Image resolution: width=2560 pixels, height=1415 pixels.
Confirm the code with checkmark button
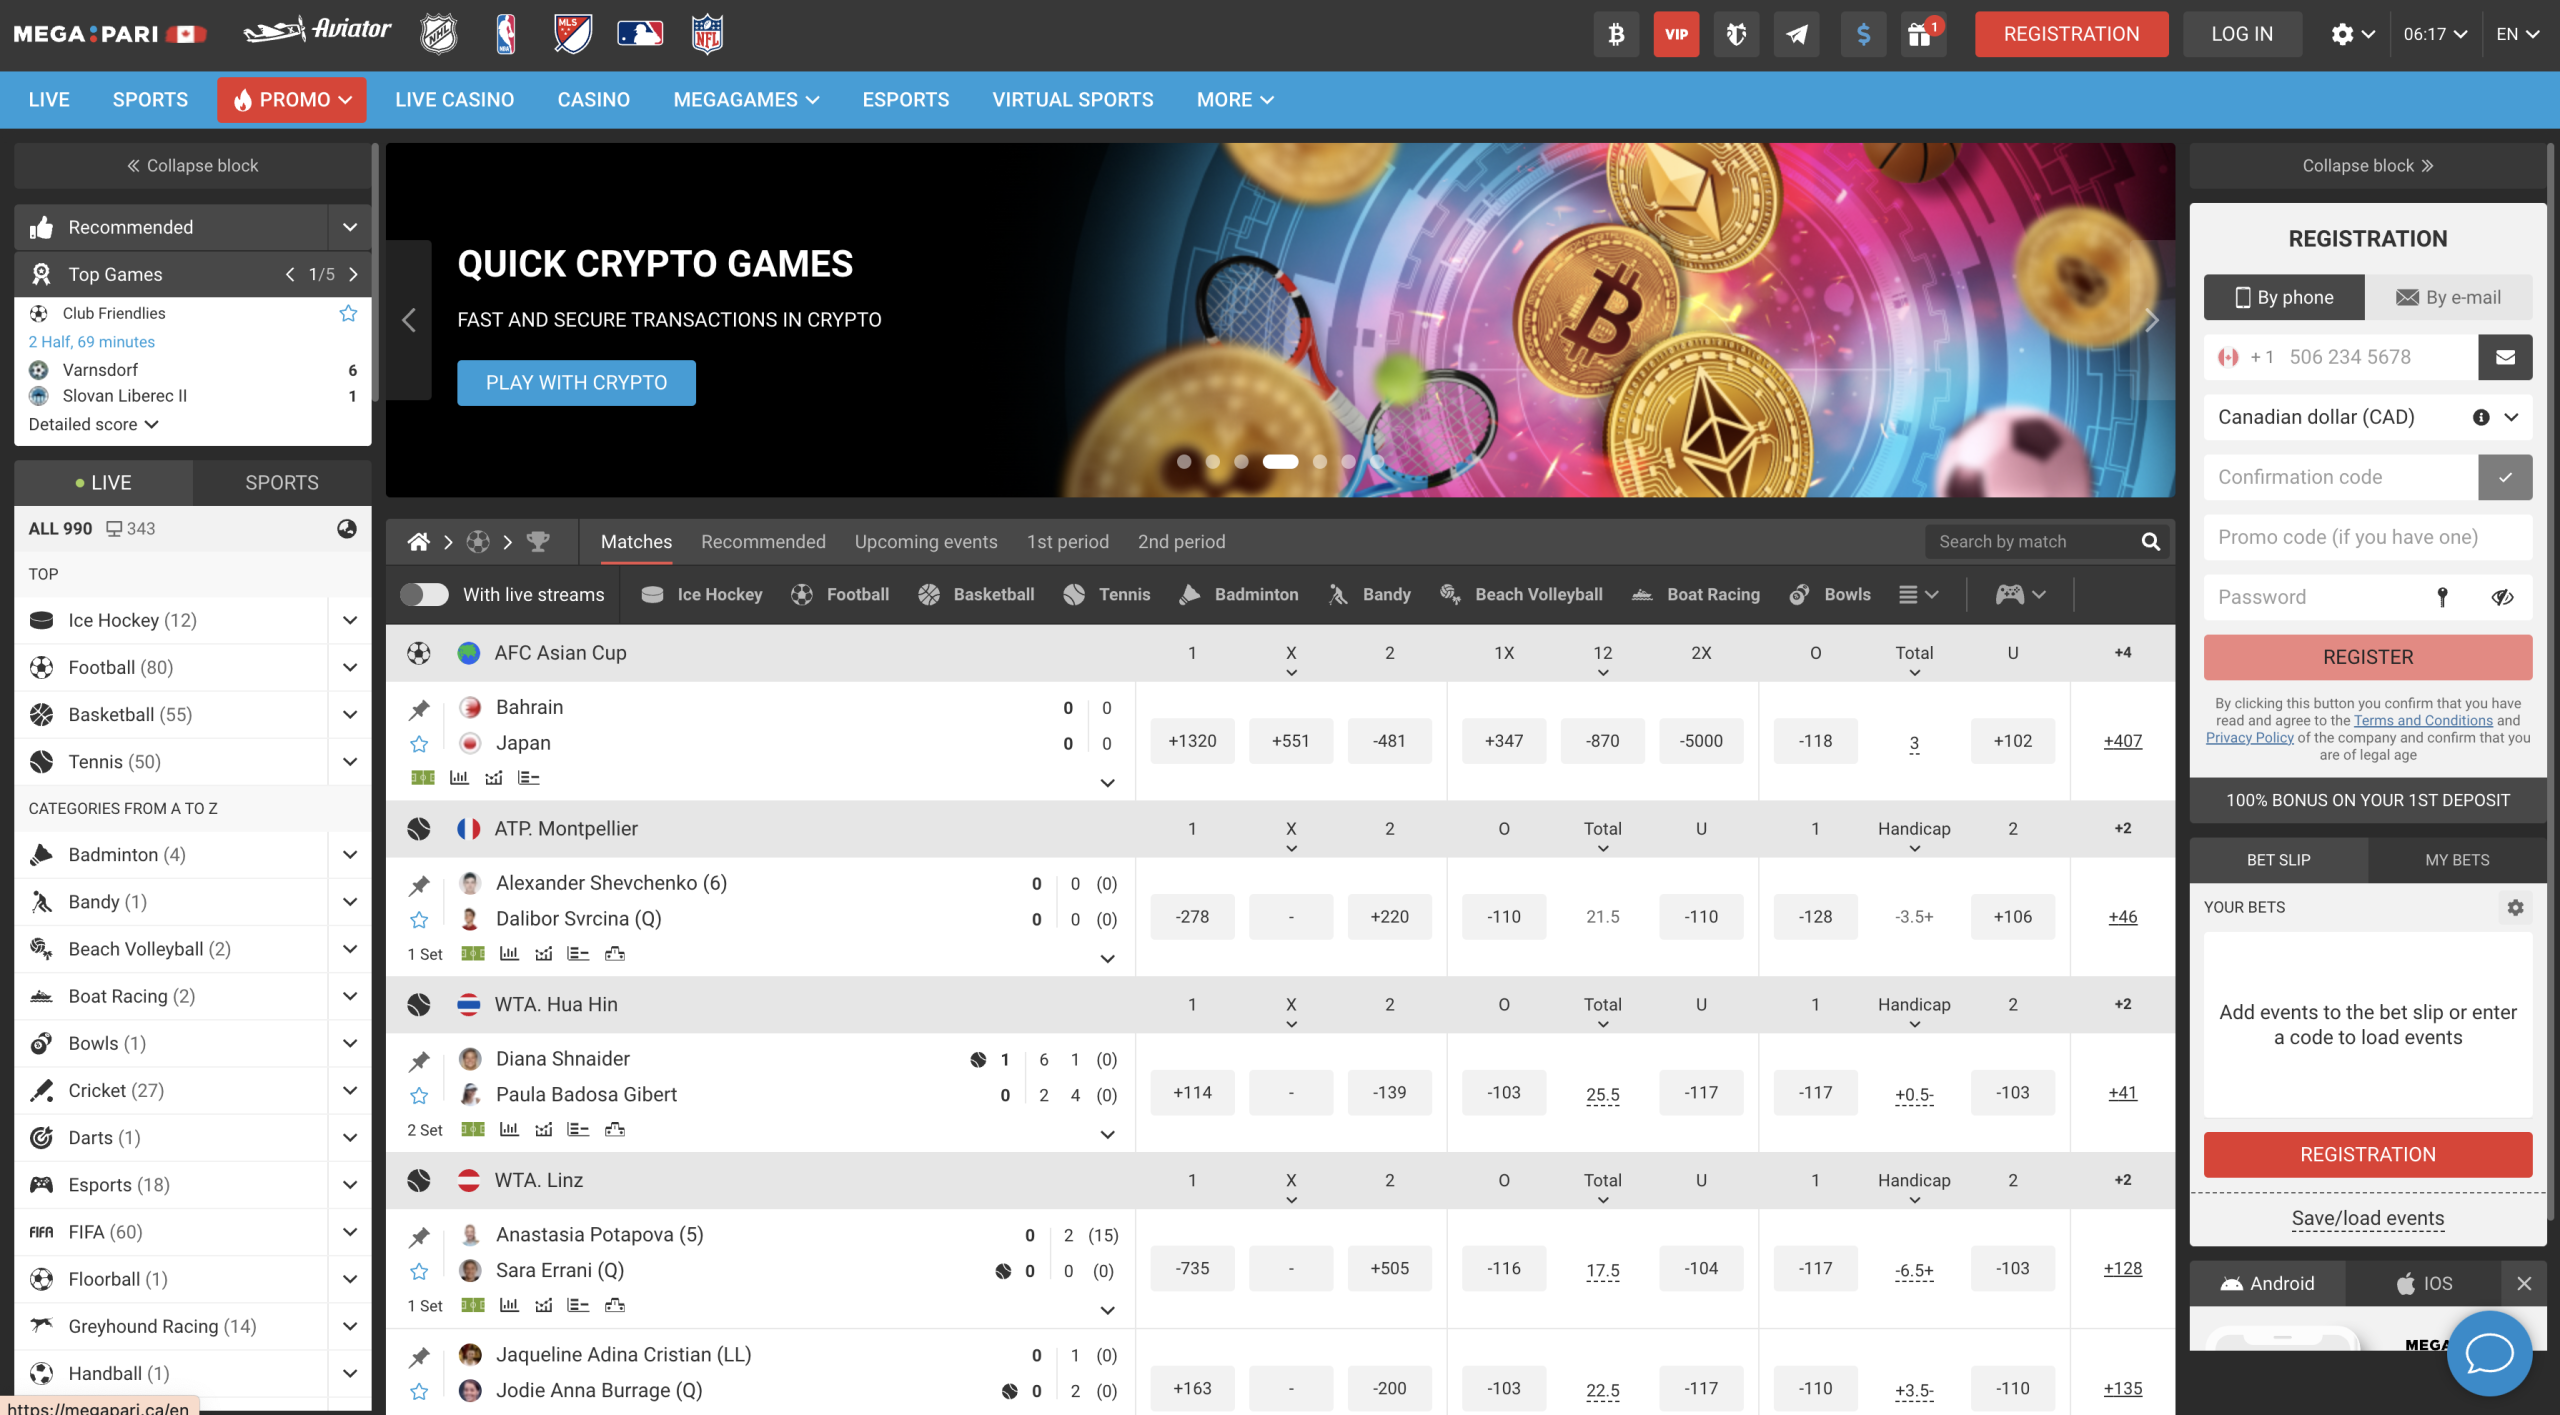point(2505,477)
